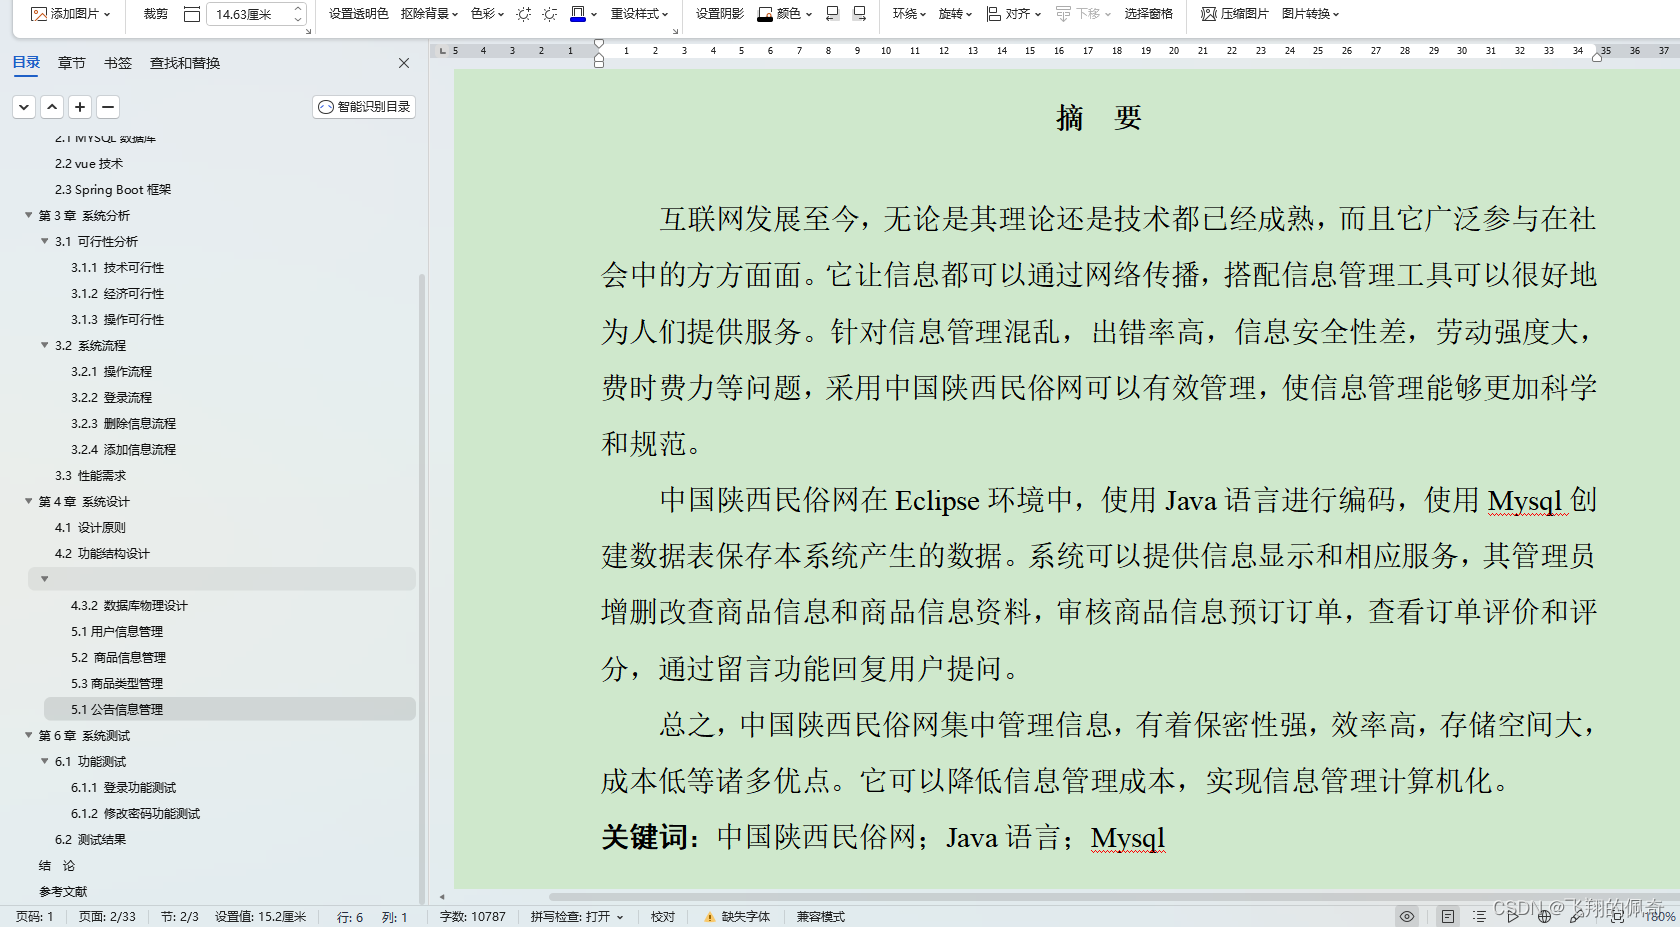Click 兼容模式 in the status bar

(821, 916)
